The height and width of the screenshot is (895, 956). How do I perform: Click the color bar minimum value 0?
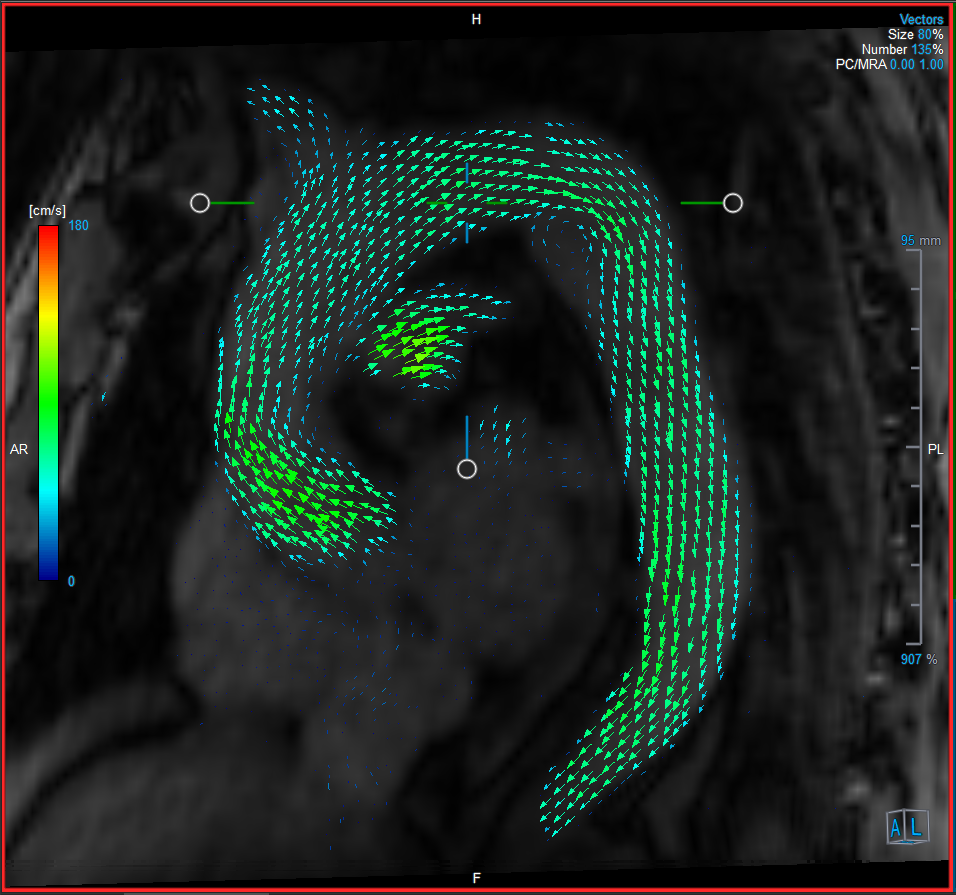71,581
